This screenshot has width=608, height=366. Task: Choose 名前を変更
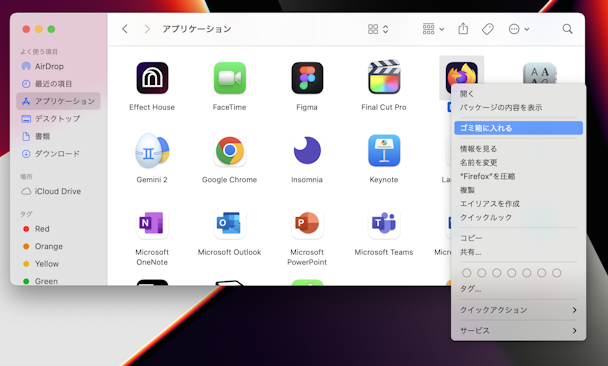[x=518, y=162]
